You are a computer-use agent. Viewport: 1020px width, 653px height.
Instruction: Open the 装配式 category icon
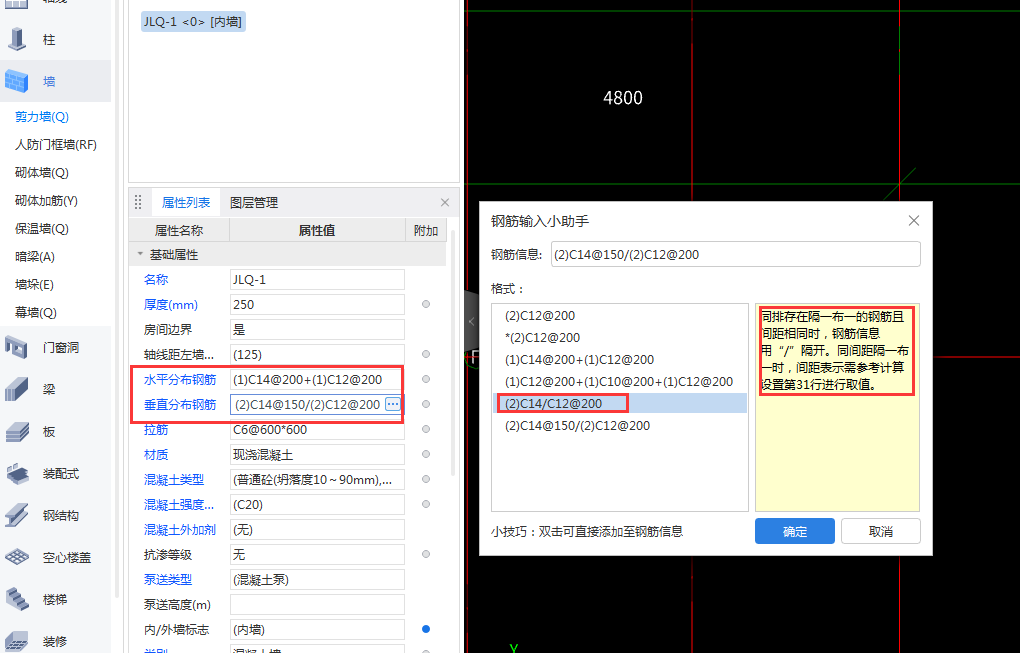pos(17,473)
